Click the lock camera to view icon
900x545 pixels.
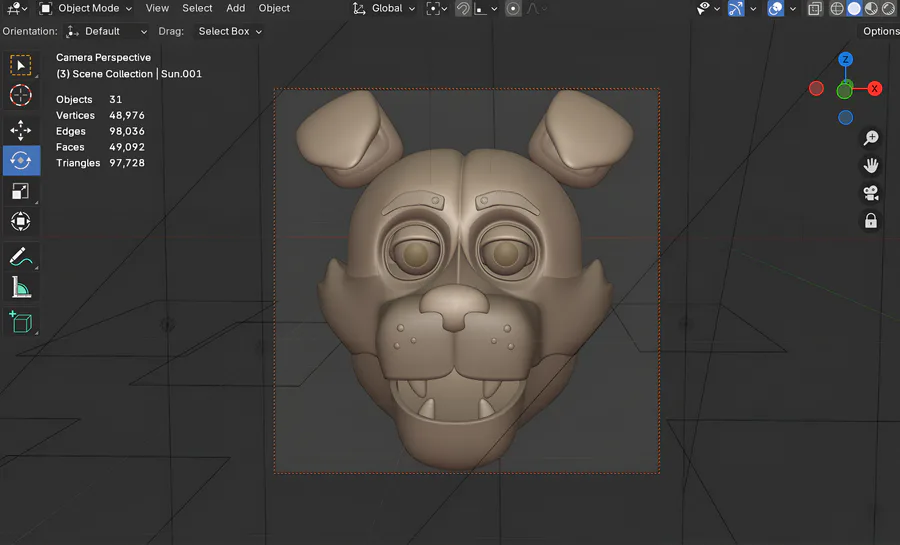pos(871,220)
